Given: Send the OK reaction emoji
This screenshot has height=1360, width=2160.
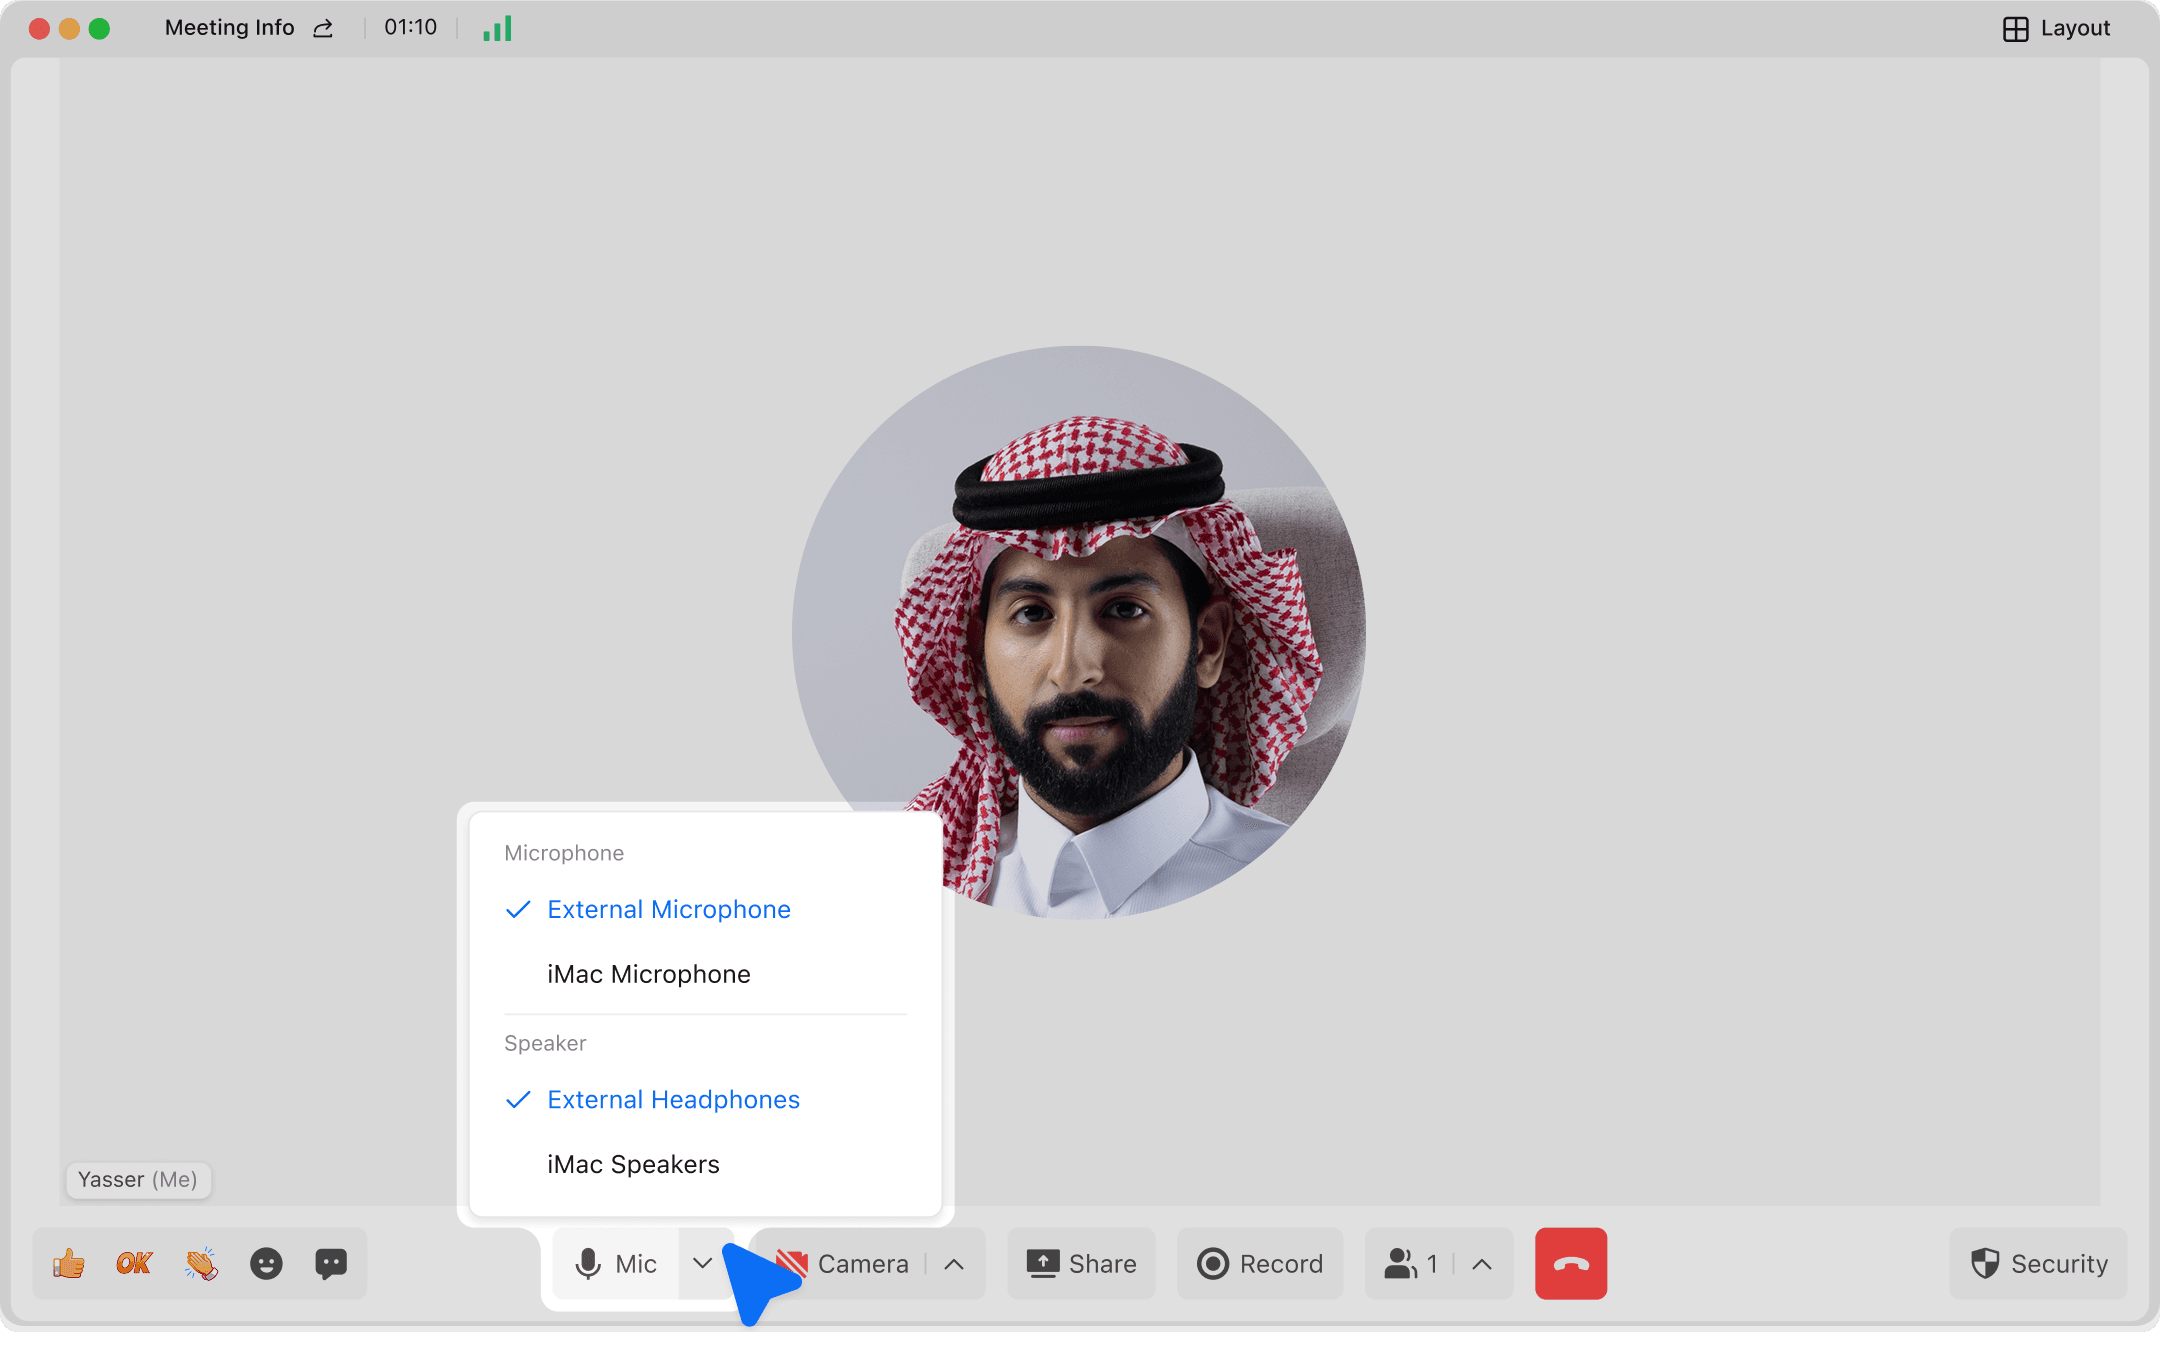Looking at the screenshot, I should [134, 1264].
